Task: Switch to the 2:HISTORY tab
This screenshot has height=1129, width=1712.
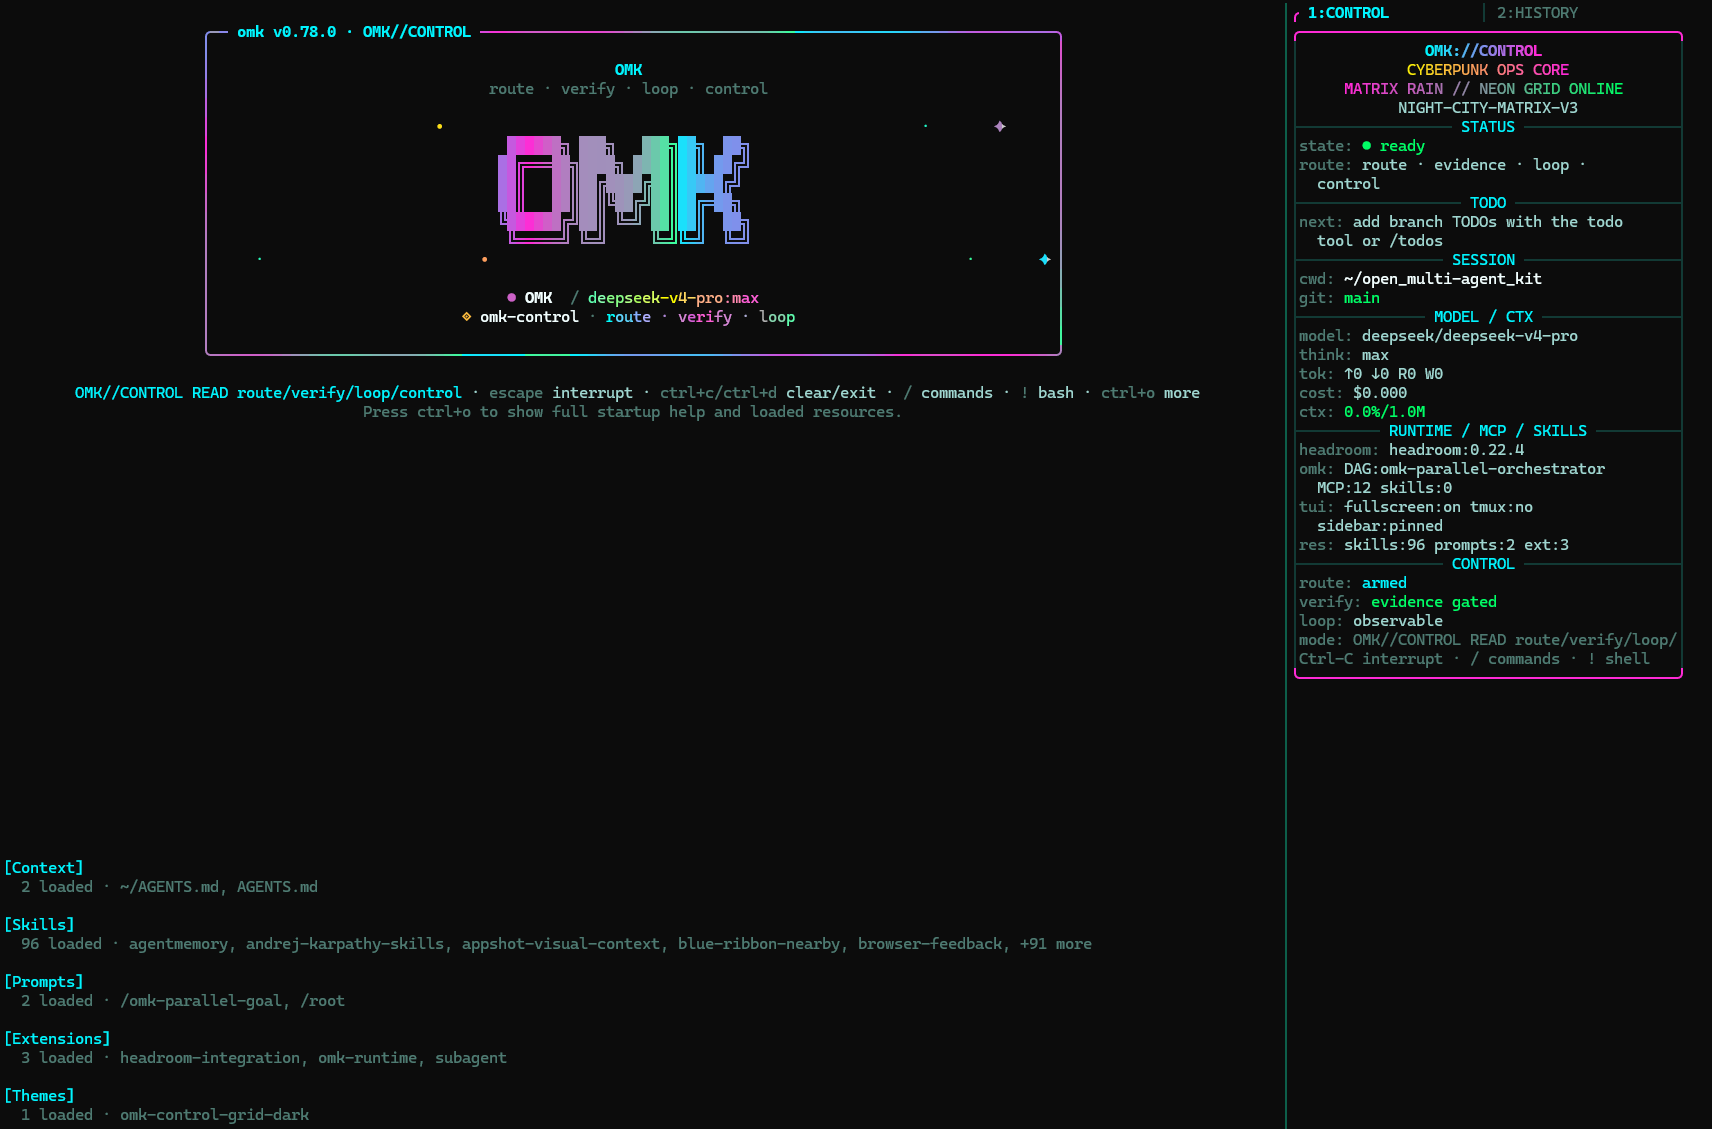Action: [1537, 13]
